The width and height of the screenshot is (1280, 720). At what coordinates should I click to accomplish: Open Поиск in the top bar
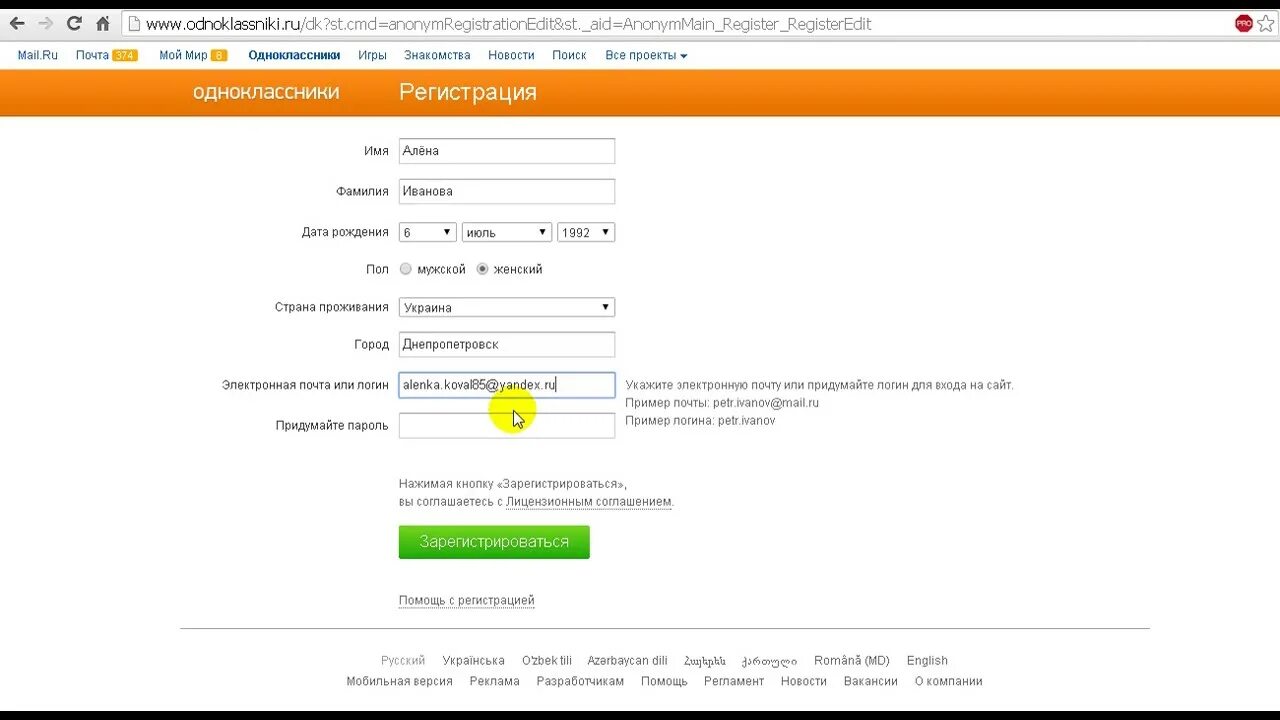(569, 55)
